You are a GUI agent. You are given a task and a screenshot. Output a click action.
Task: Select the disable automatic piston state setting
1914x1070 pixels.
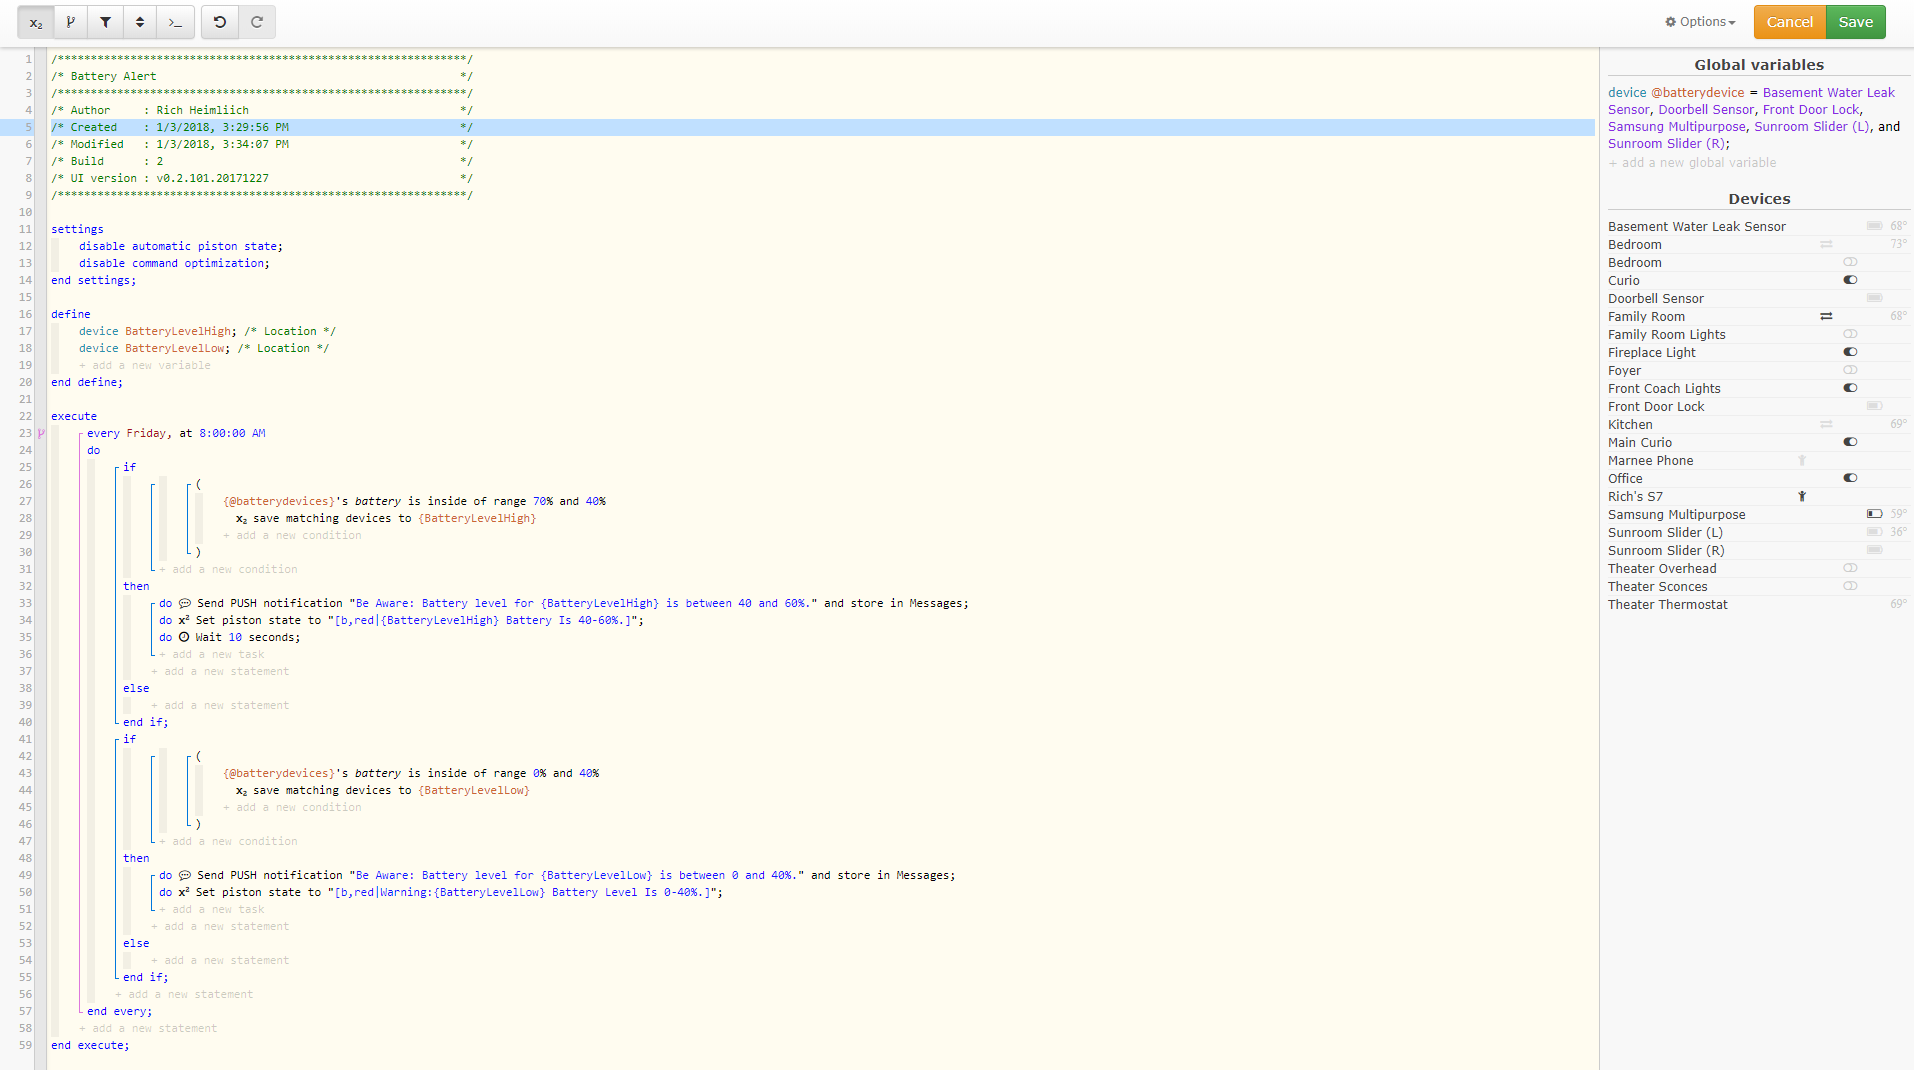pos(181,247)
